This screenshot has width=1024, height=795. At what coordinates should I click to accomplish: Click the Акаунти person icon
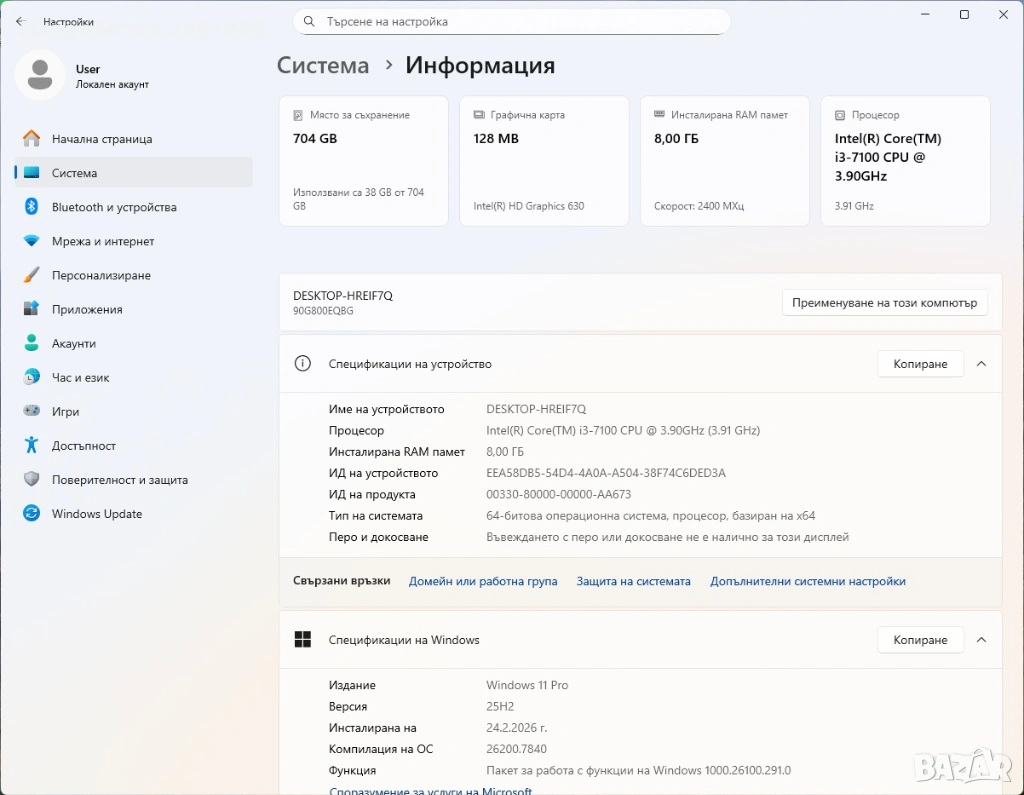(x=32, y=343)
